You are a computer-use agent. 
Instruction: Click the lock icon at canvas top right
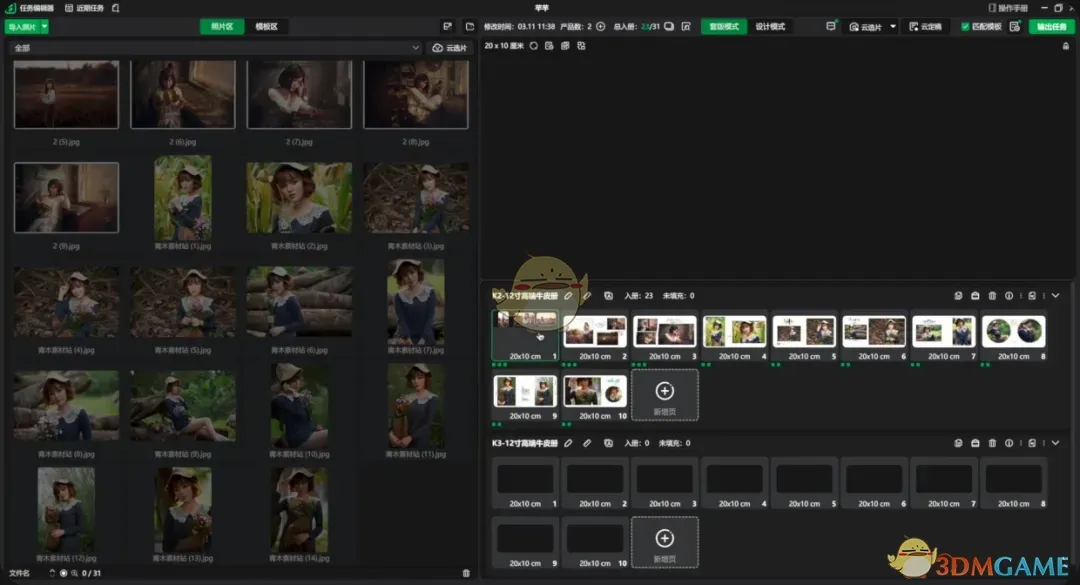pos(1066,46)
